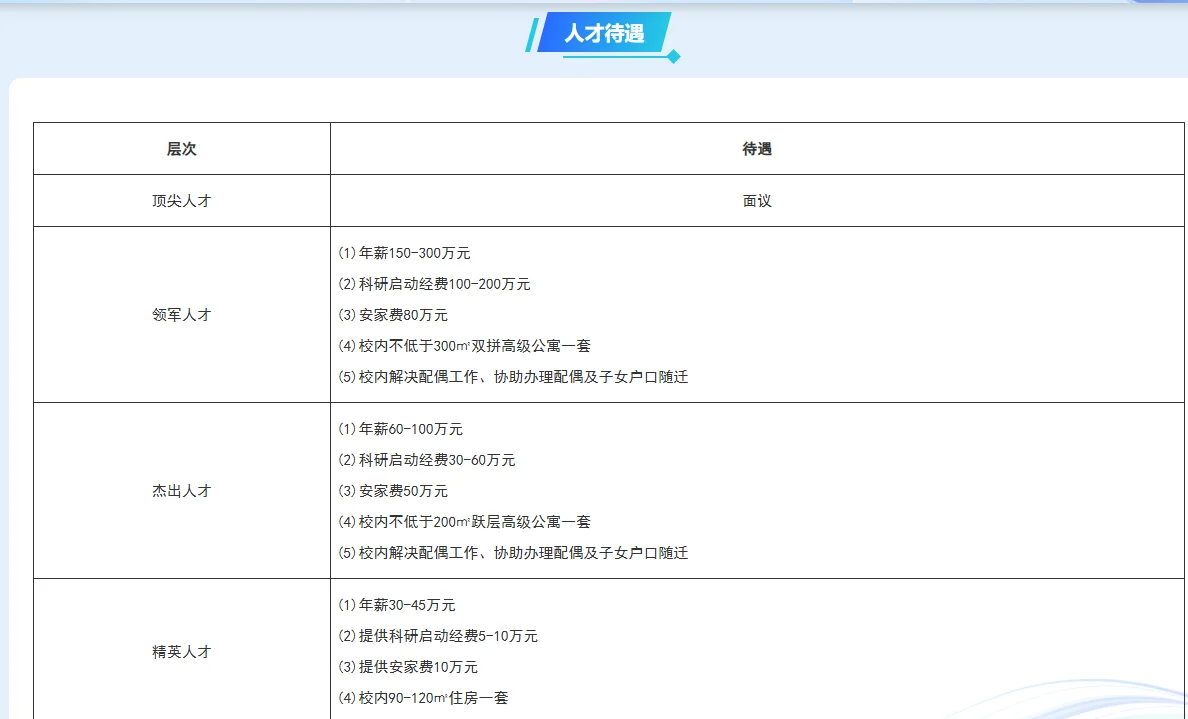Select the text 年薪60-100万元
This screenshot has width=1188, height=719.
(411, 429)
